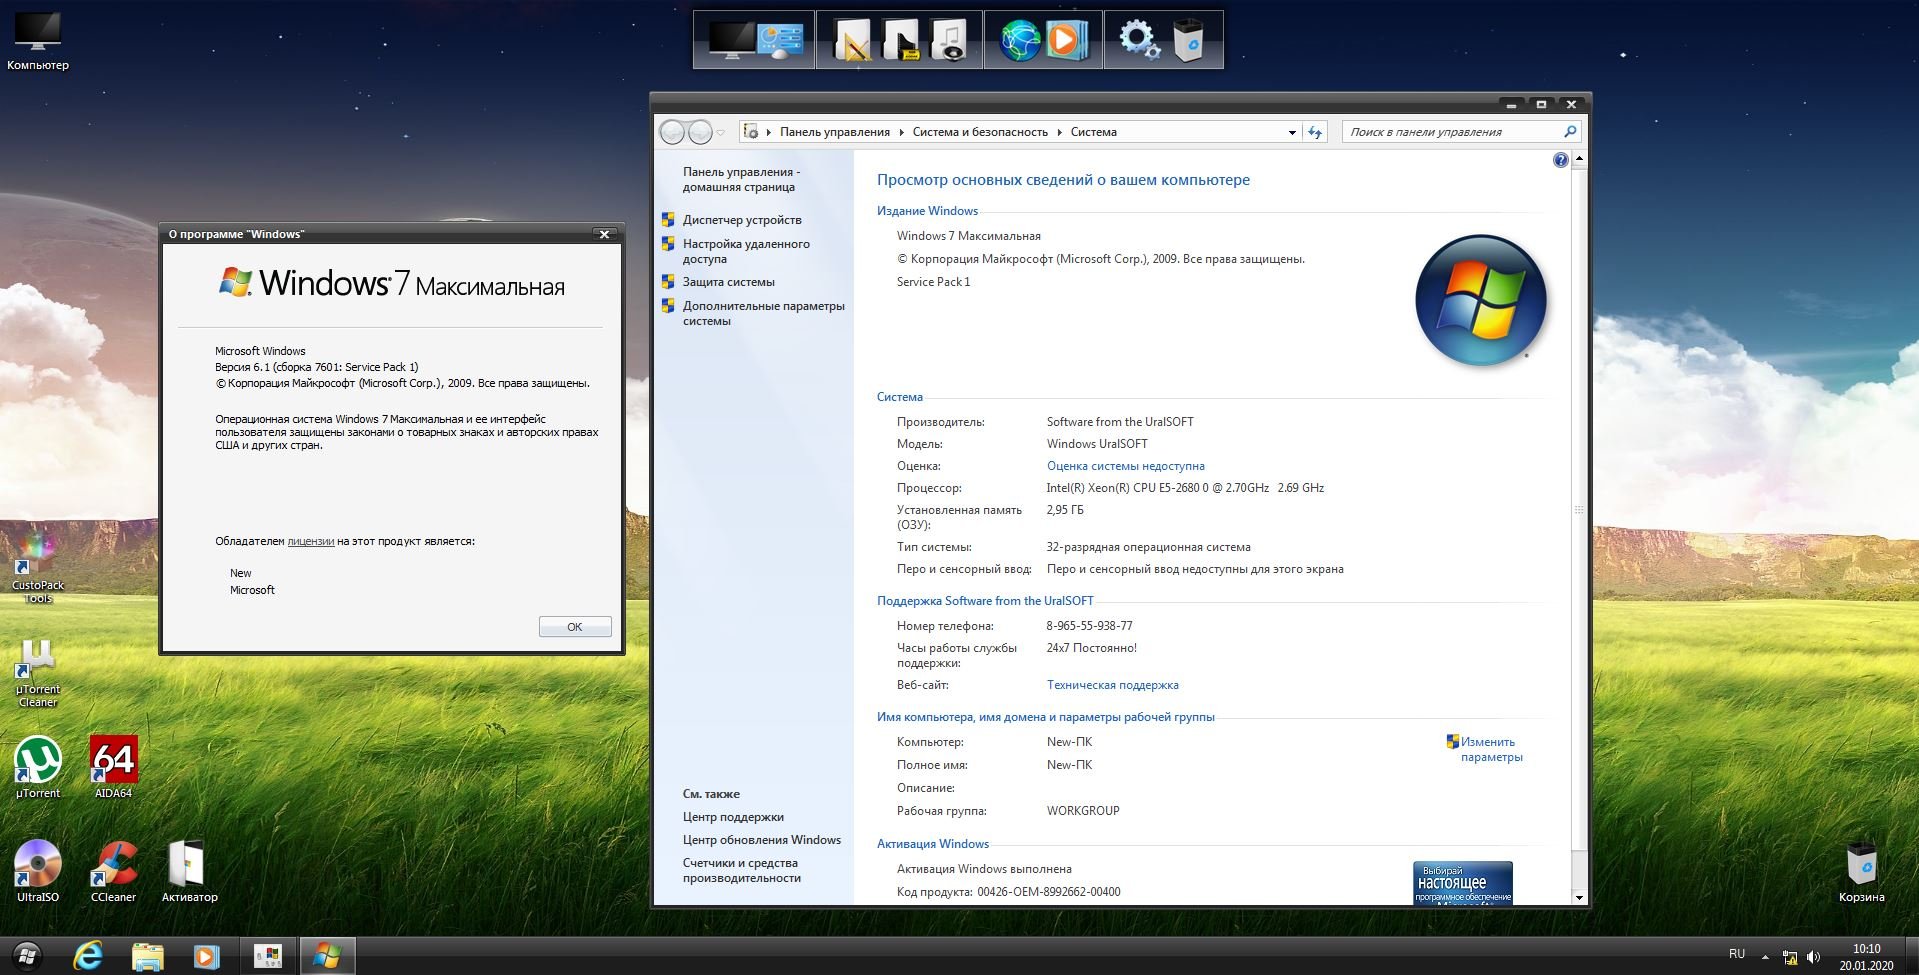Select the UltraISO desktop shortcut
The width and height of the screenshot is (1919, 975).
pos(38,871)
